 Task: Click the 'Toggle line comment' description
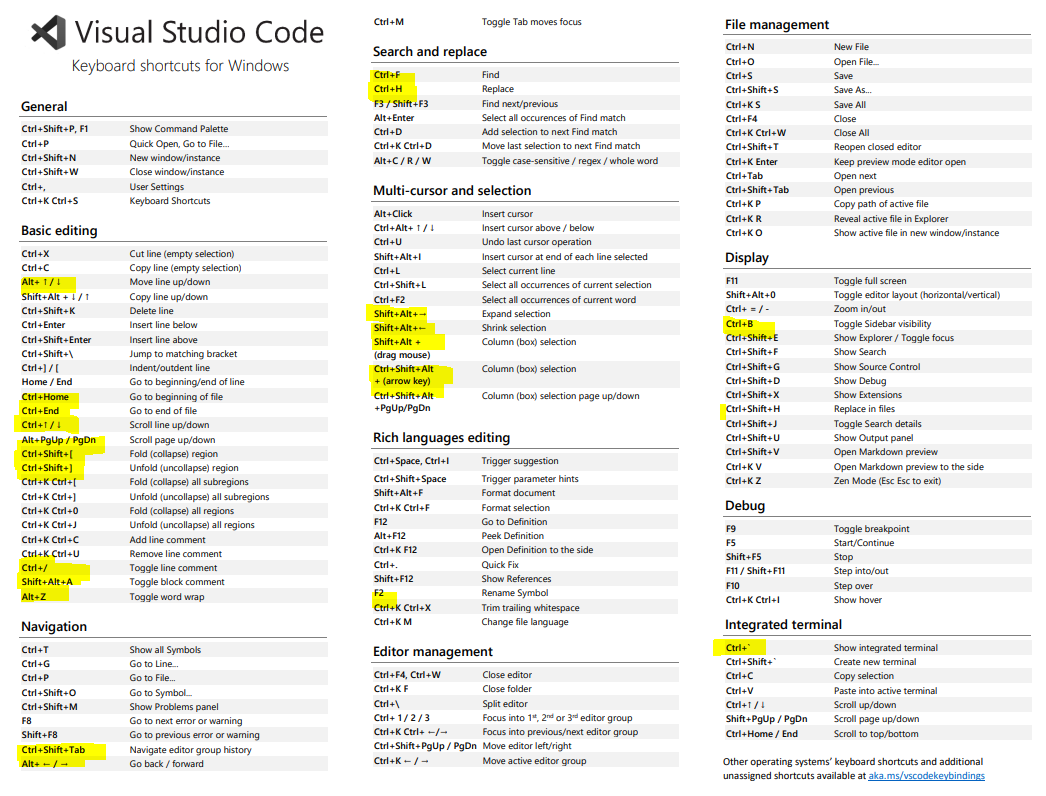[173, 568]
